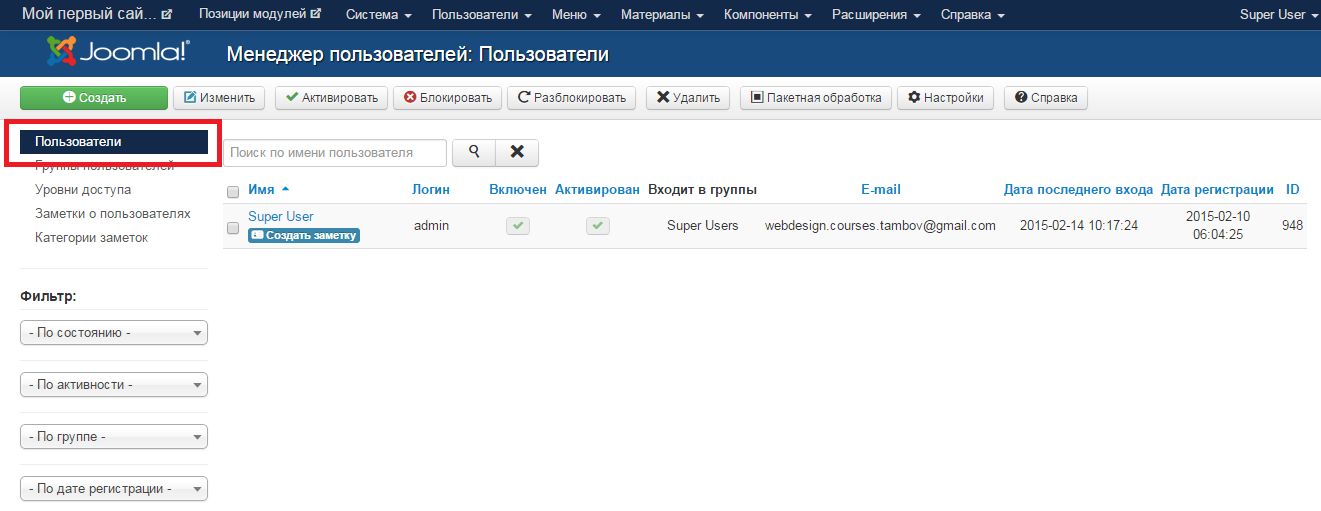Open 'Уровни доступа' in sidebar

(x=83, y=189)
